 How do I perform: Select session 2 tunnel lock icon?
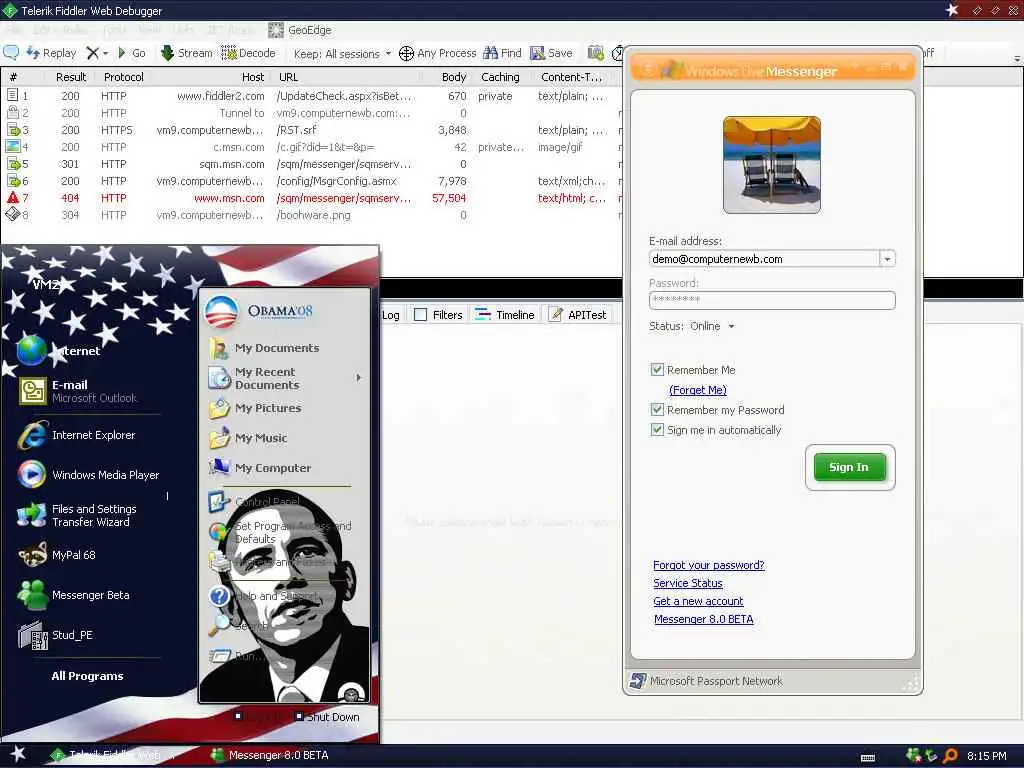[12, 112]
